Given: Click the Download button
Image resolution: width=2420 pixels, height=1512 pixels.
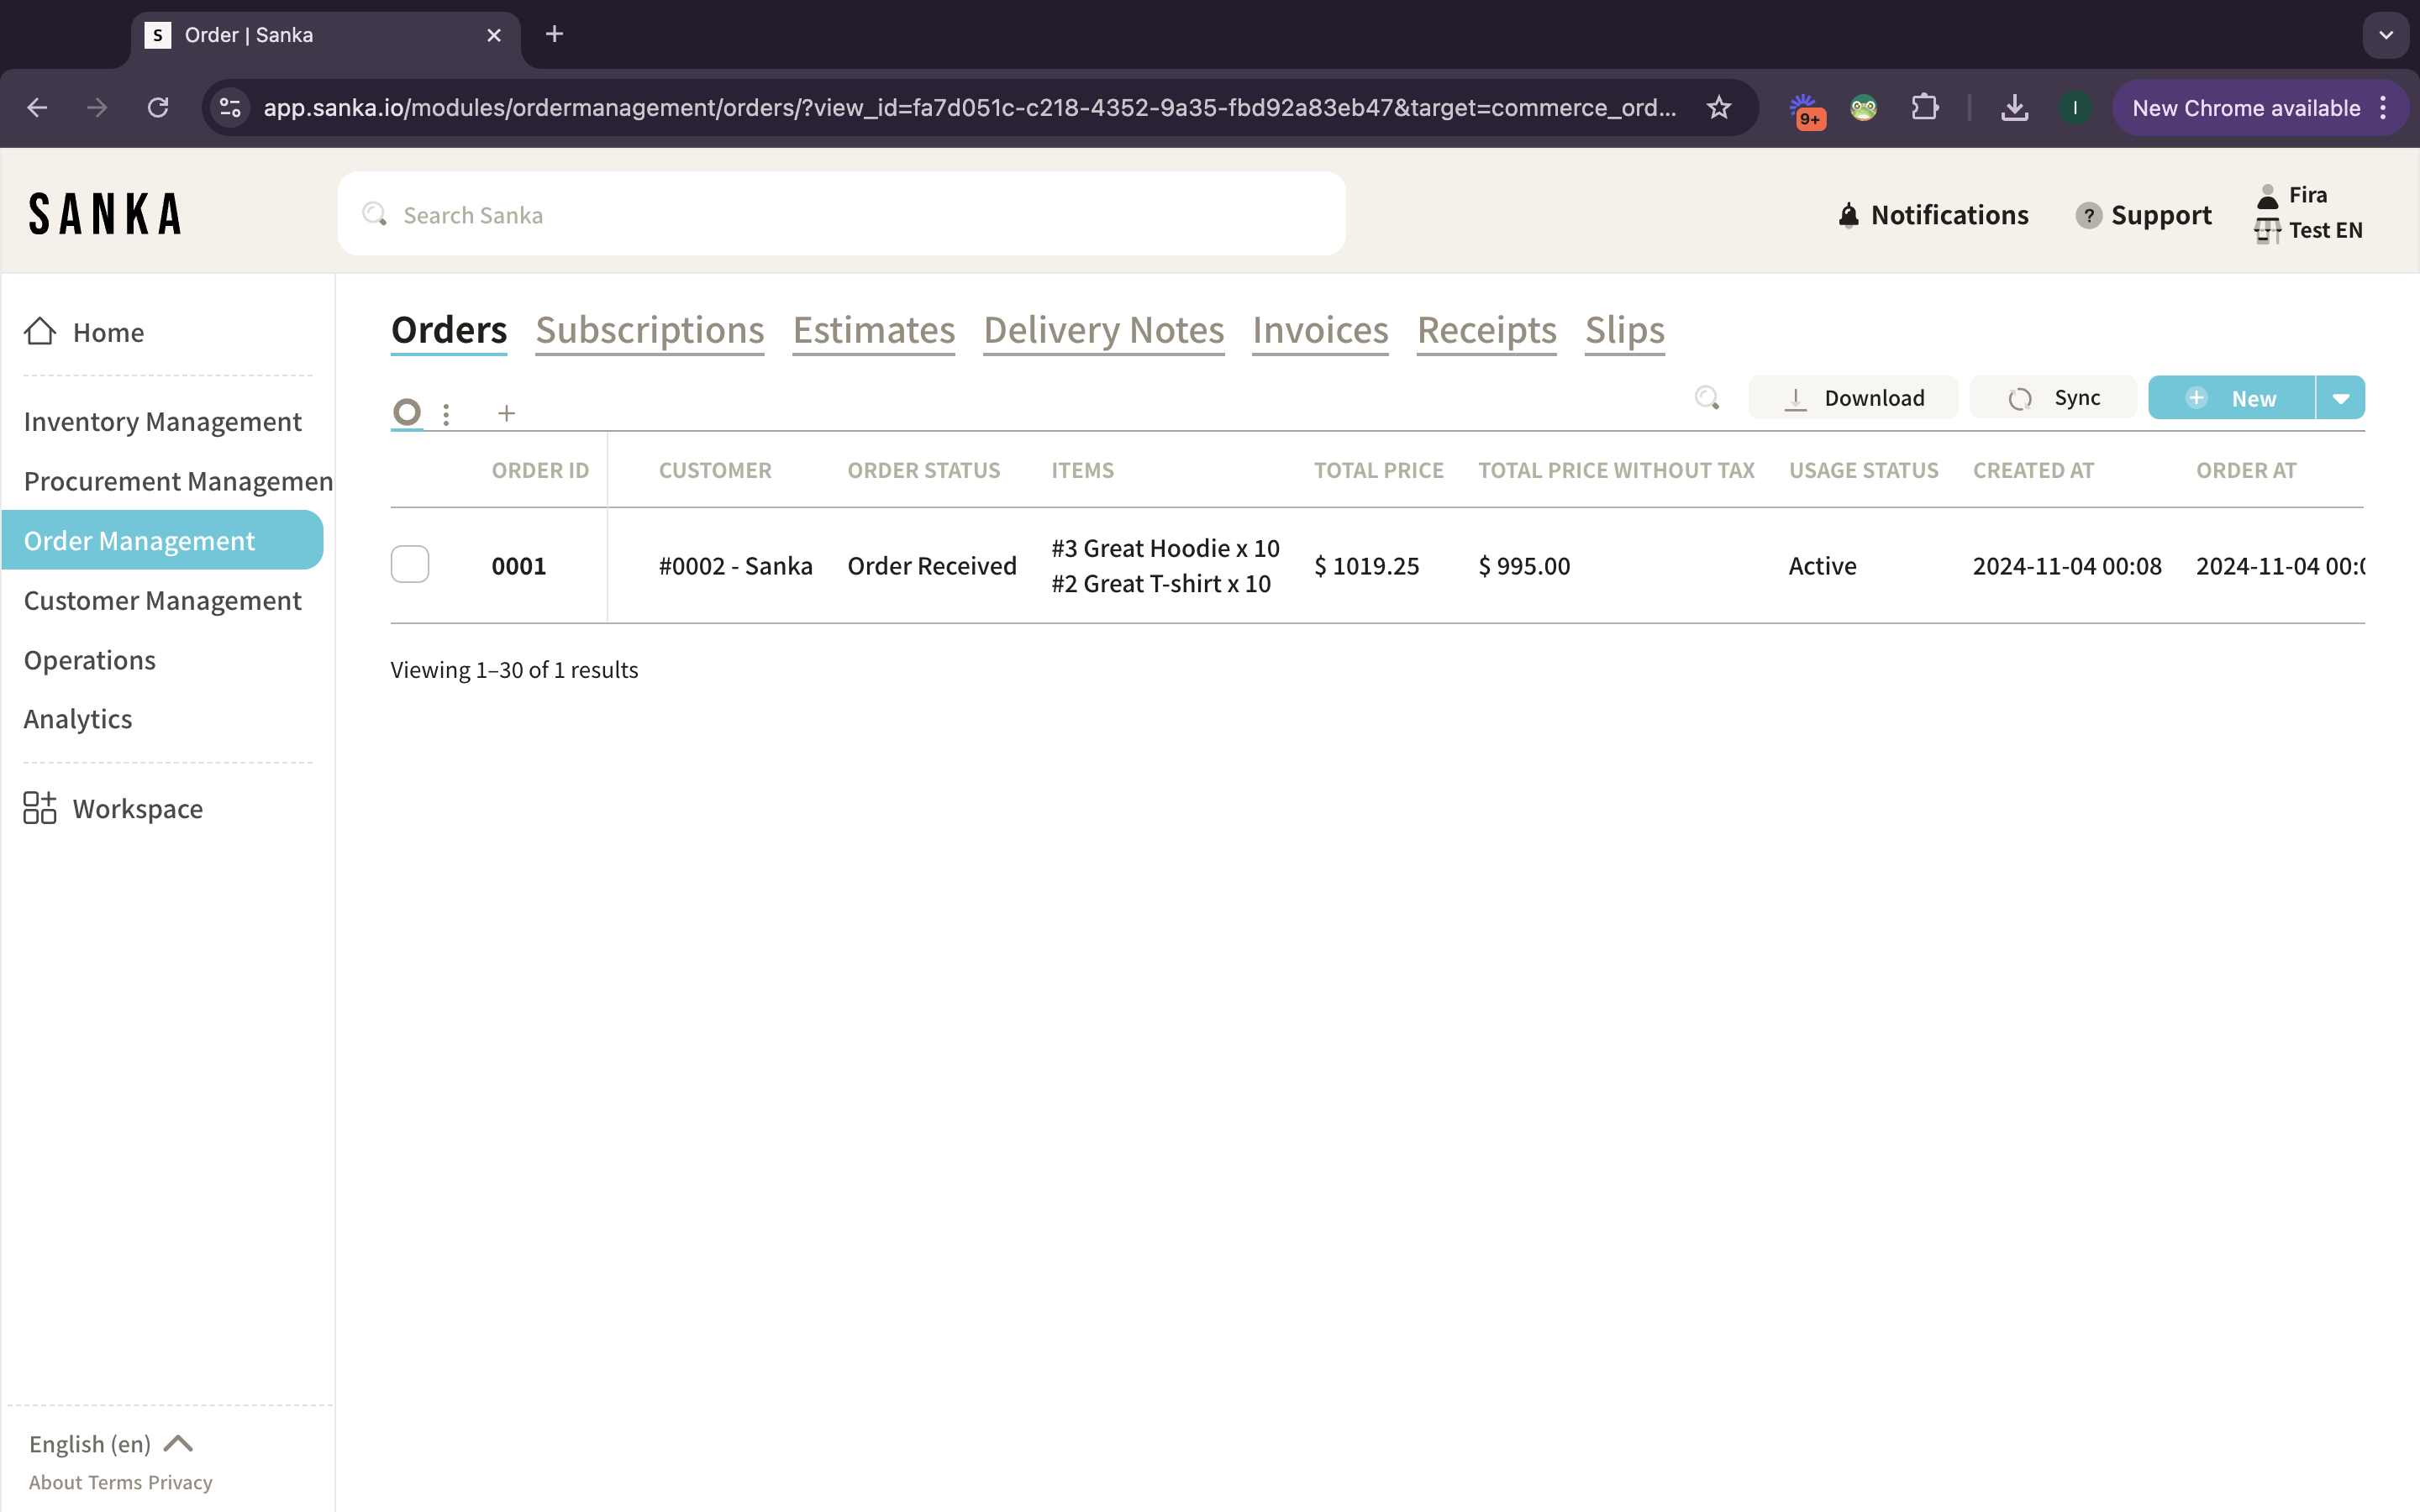Looking at the screenshot, I should [x=1853, y=398].
